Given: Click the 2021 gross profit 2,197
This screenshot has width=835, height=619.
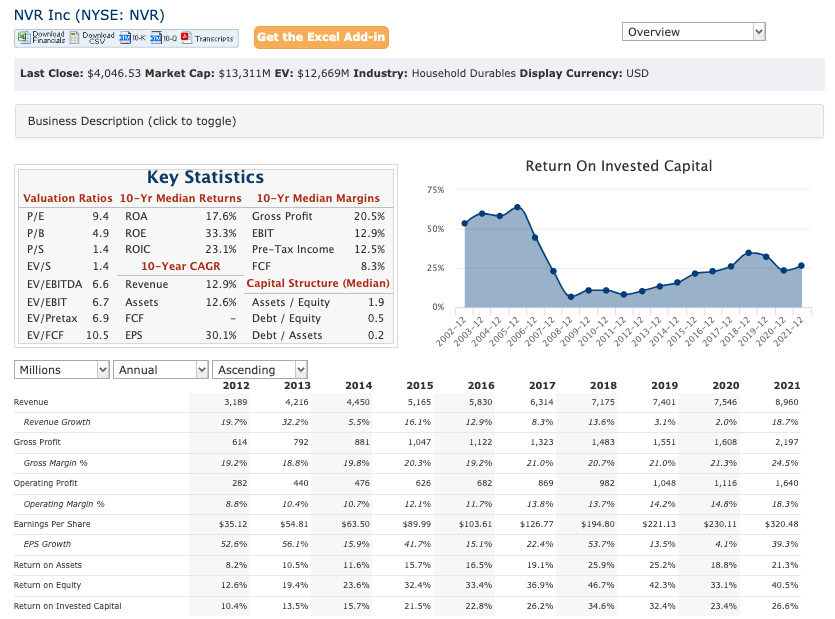Looking at the screenshot, I should [x=787, y=442].
